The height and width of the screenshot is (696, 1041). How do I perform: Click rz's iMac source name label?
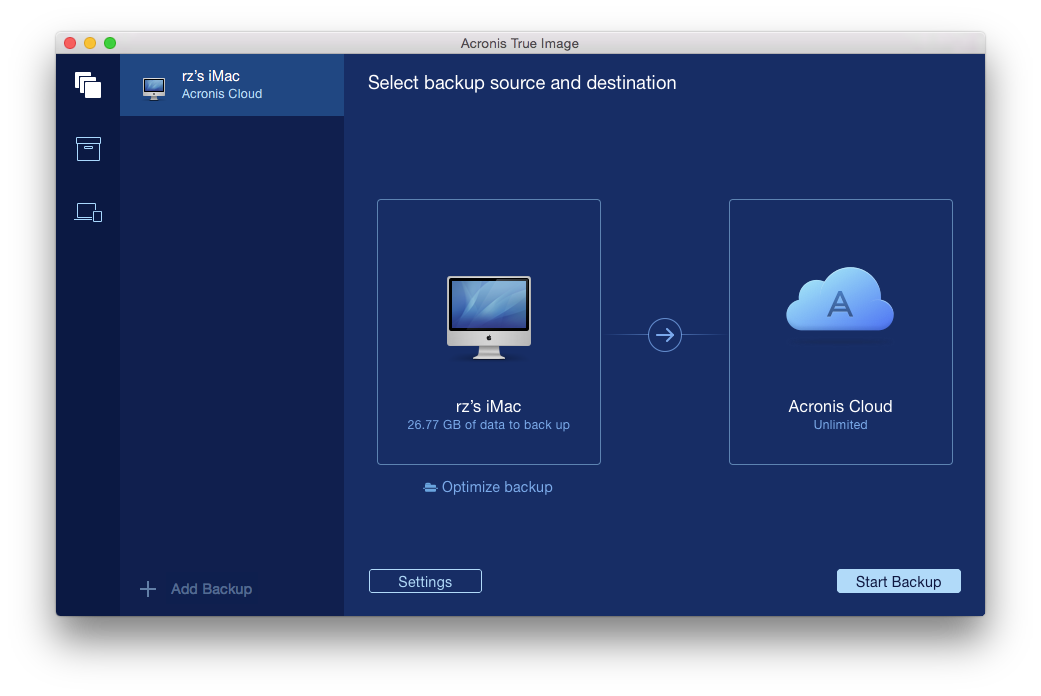click(488, 406)
